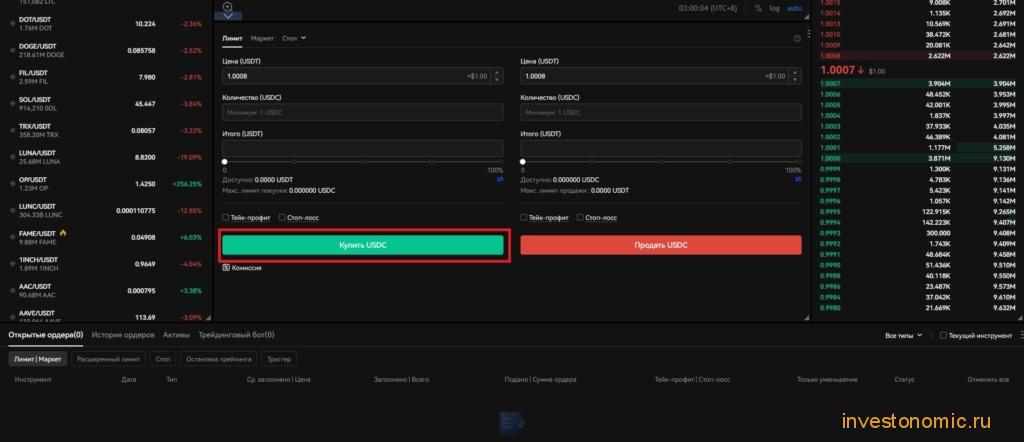The width and height of the screenshot is (1024, 442).
Task: Open the История ордеров tab
Action: (123, 335)
